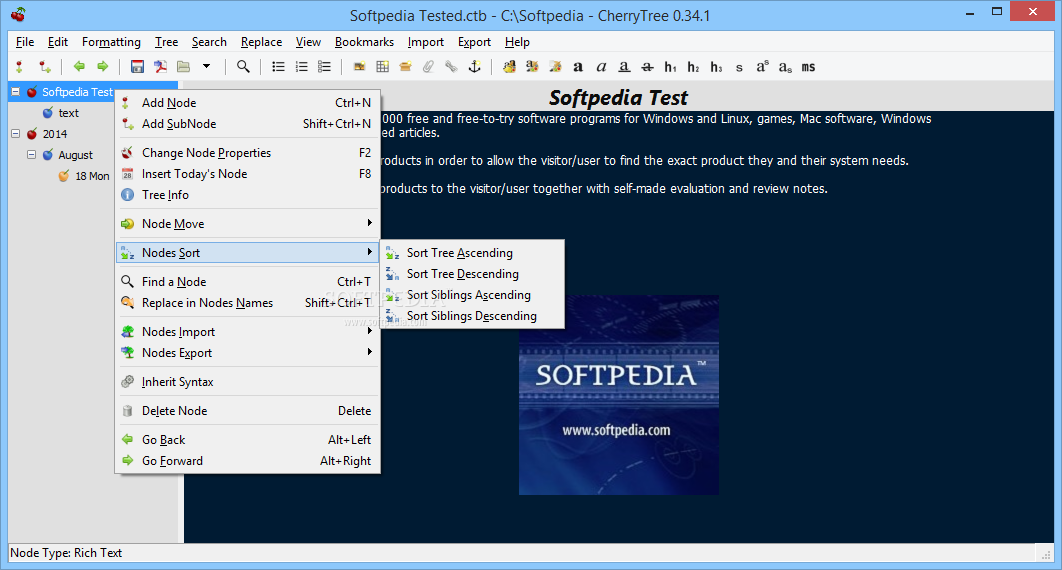Open the Formatting menu
1062x570 pixels.
[x=111, y=42]
